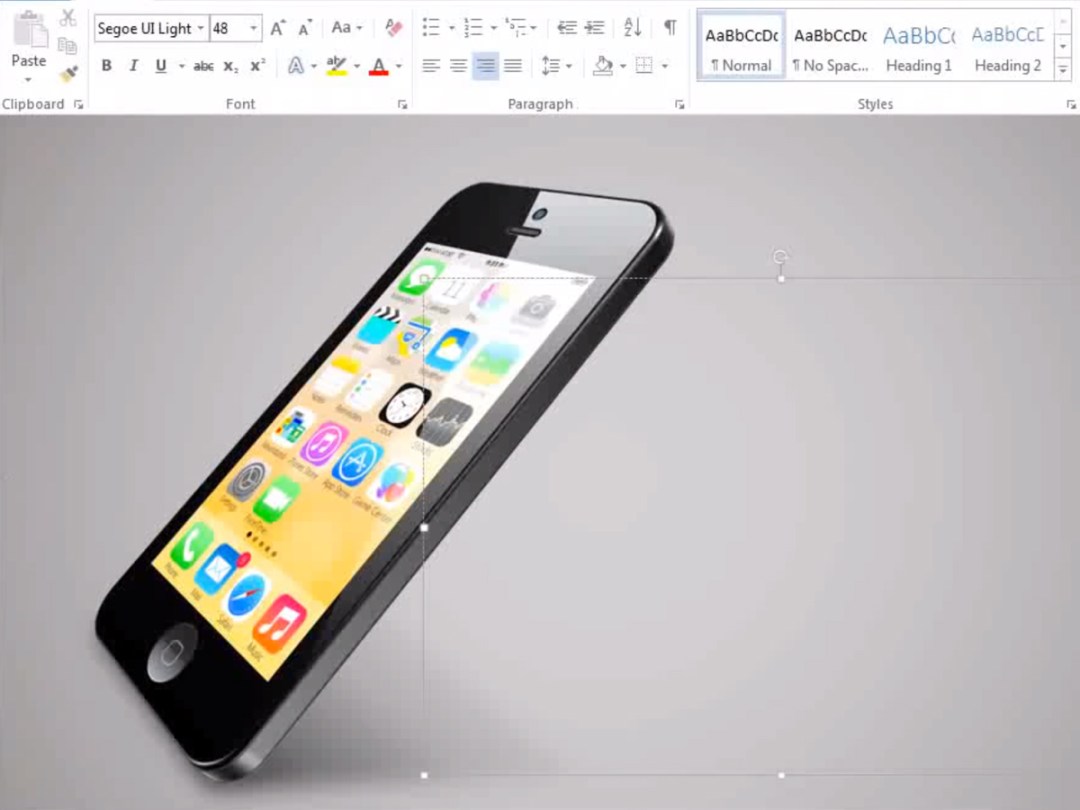Select Center alignment
The height and width of the screenshot is (810, 1080).
[458, 66]
